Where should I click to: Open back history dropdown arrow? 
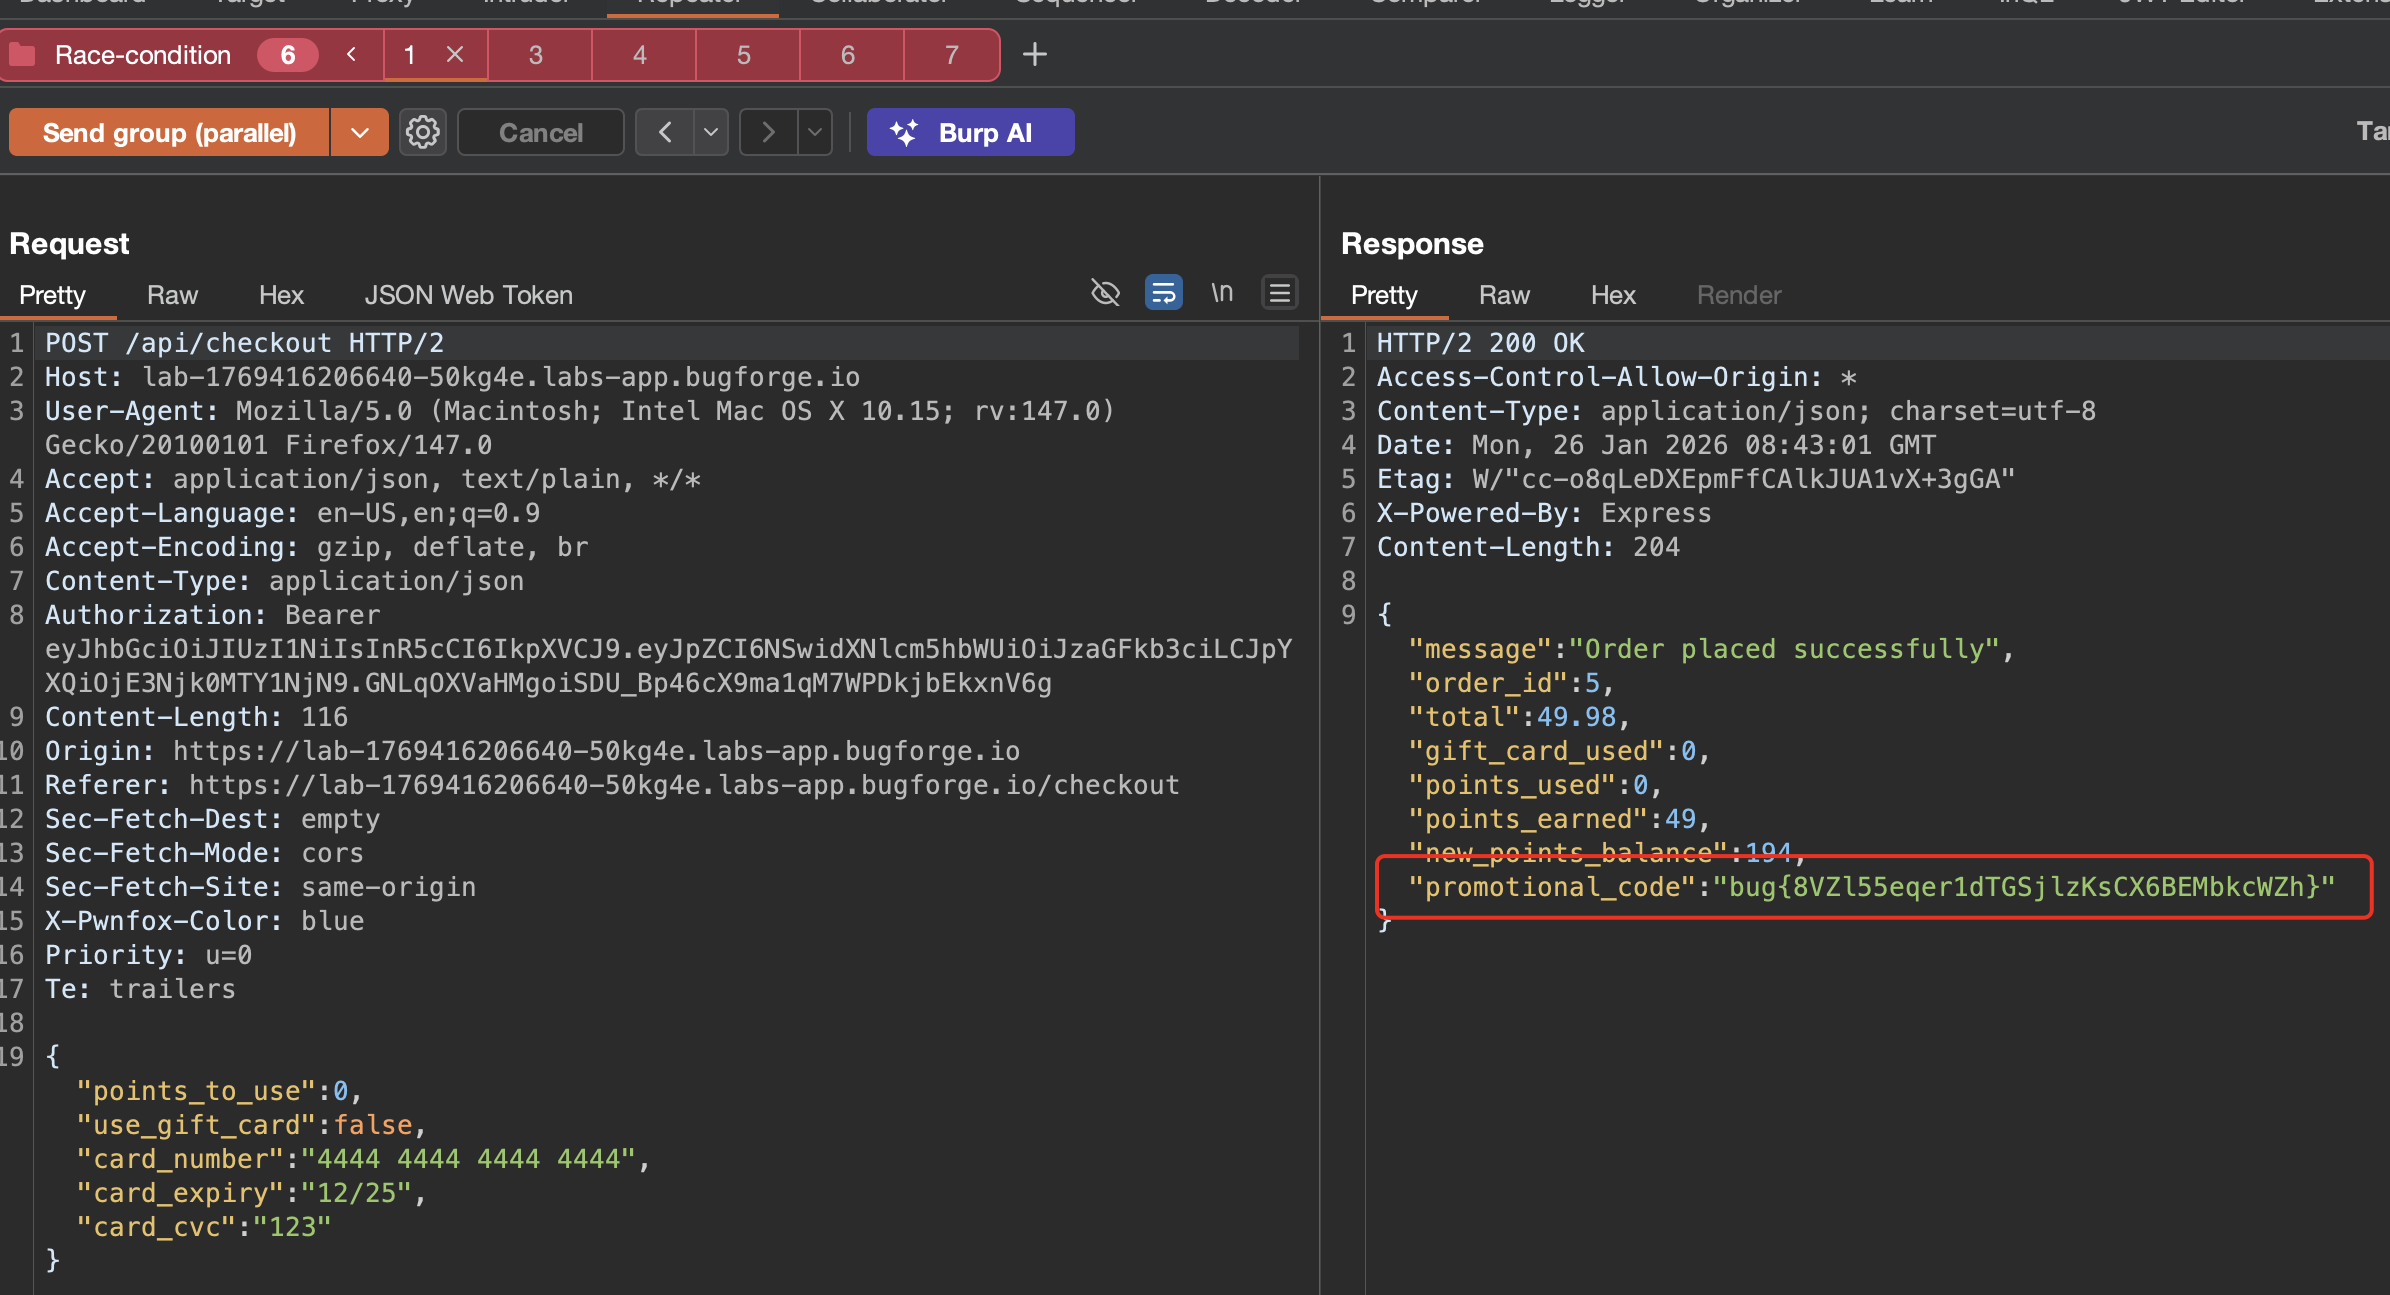pyautogui.click(x=711, y=132)
